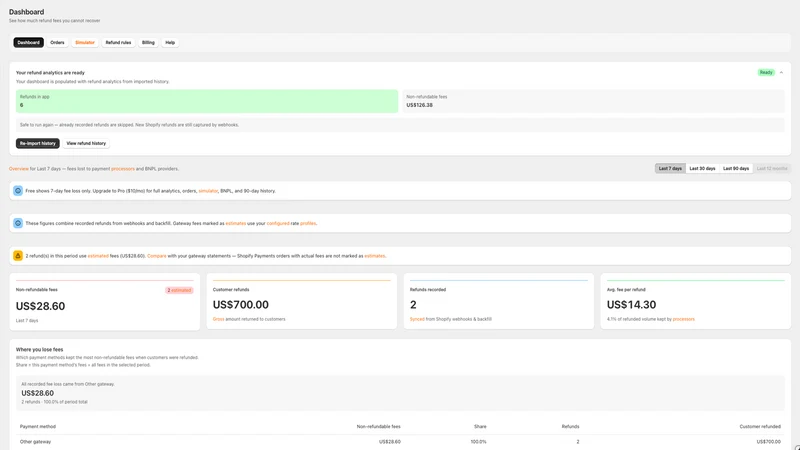Click the green Ready status badge
800x450 pixels.
766,72
